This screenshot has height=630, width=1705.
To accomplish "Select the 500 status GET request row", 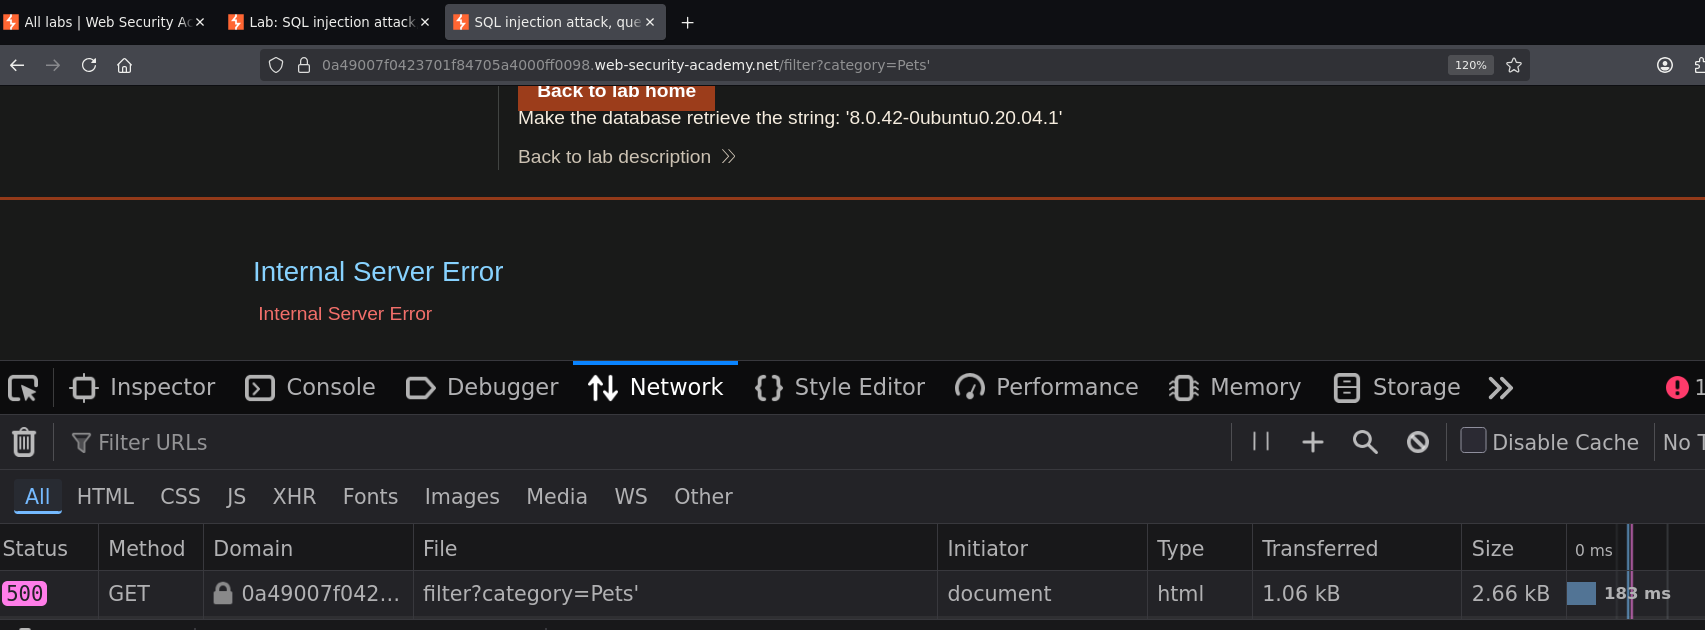I will coord(852,594).
